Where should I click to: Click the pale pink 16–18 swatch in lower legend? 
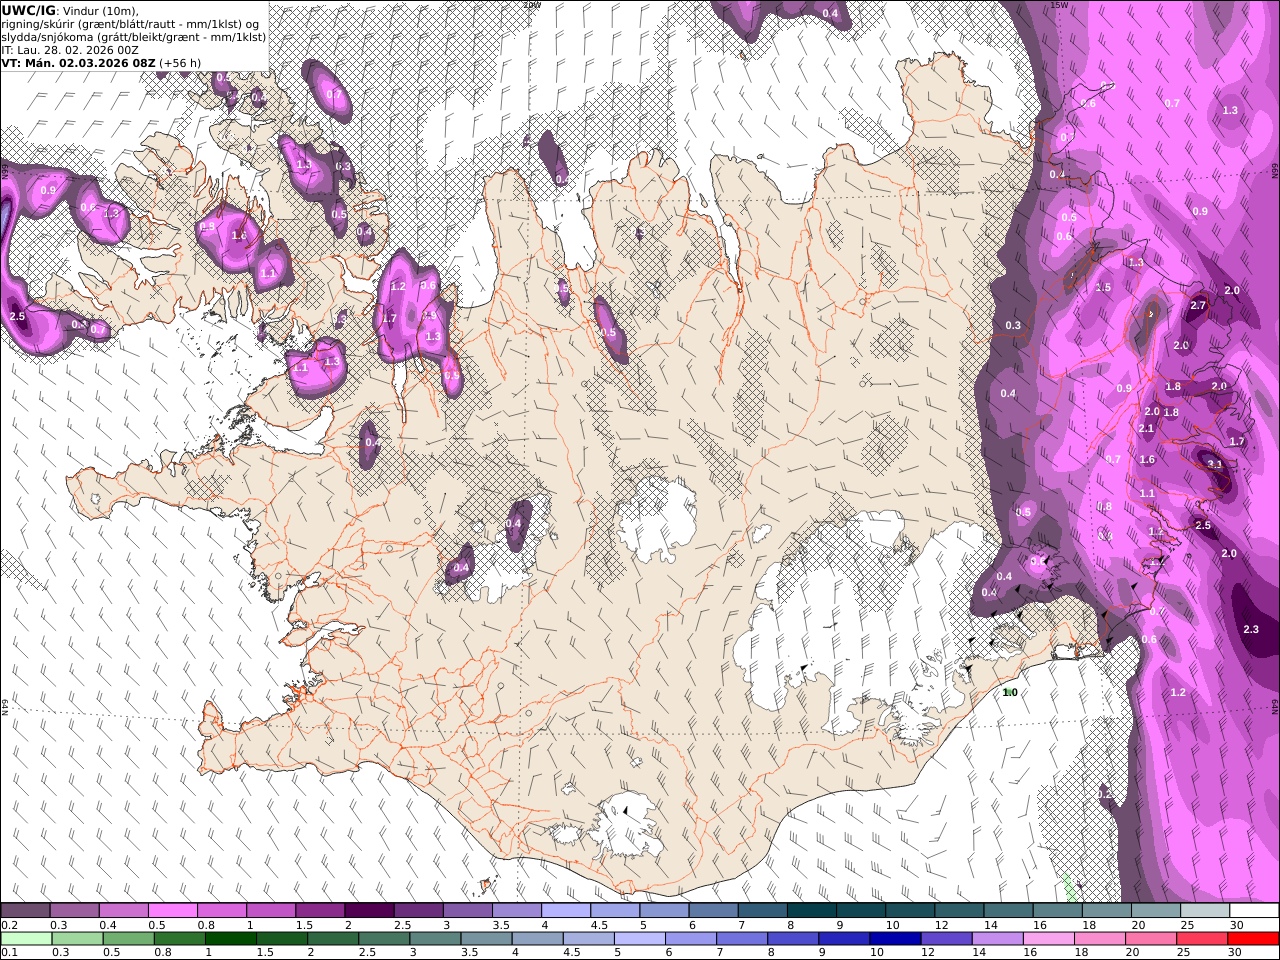1048,939
